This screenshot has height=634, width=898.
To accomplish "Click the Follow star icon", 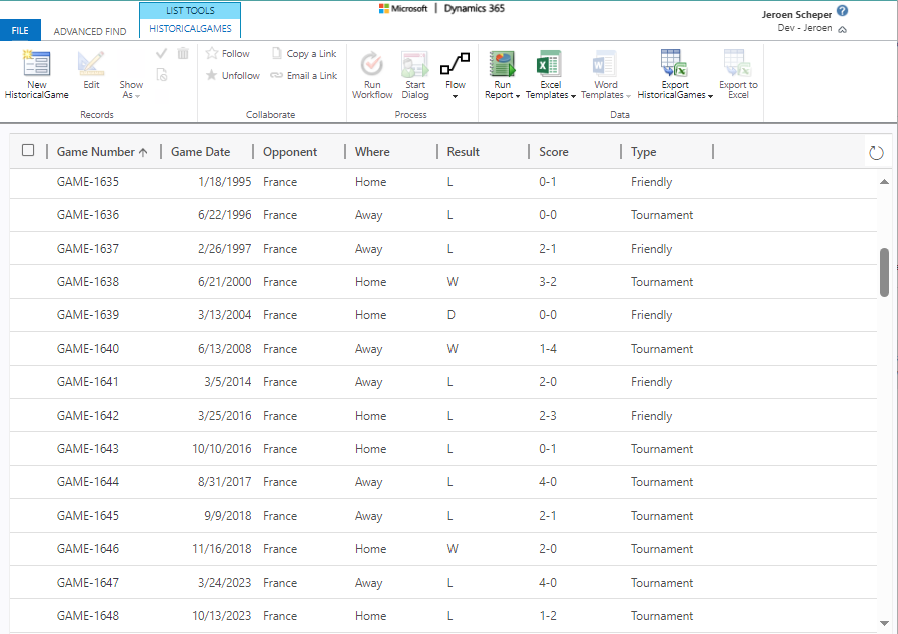I will coord(212,53).
